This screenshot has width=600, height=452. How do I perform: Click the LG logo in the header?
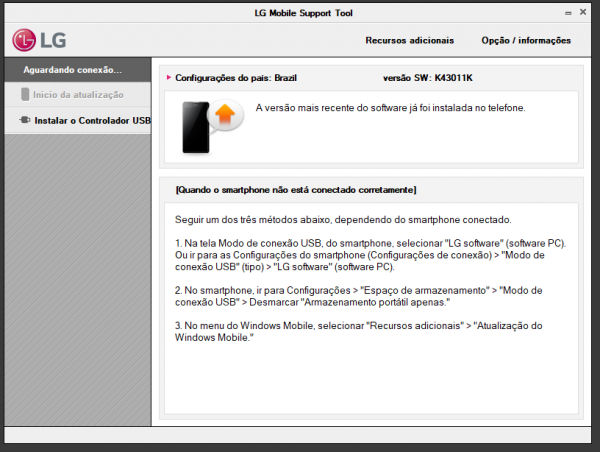39,40
